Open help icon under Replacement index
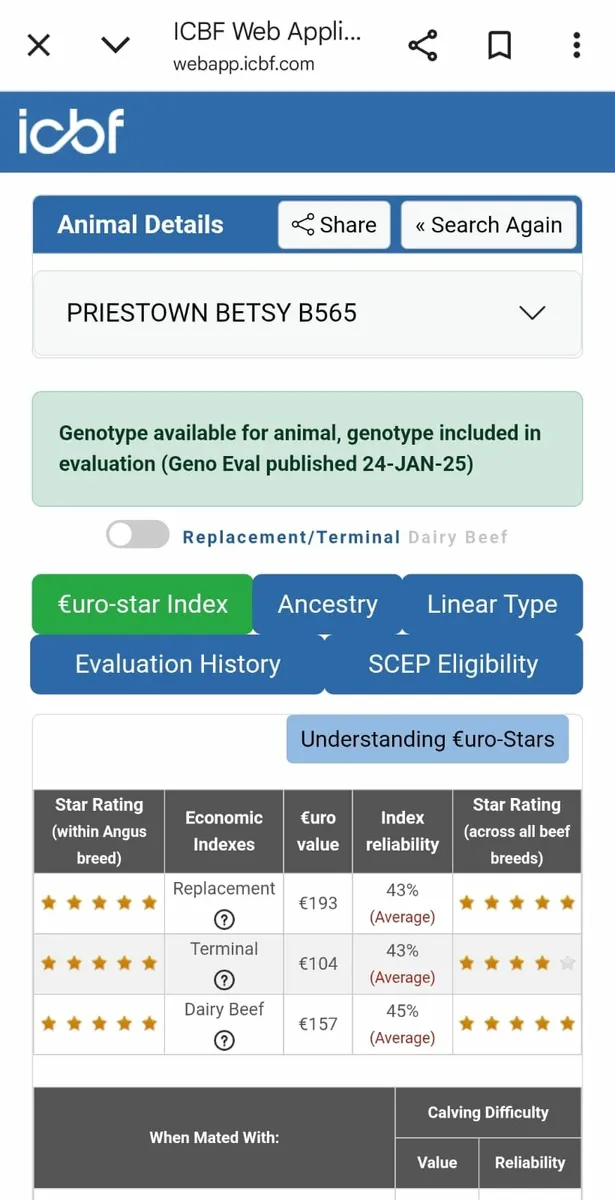The image size is (615, 1200). [x=224, y=920]
